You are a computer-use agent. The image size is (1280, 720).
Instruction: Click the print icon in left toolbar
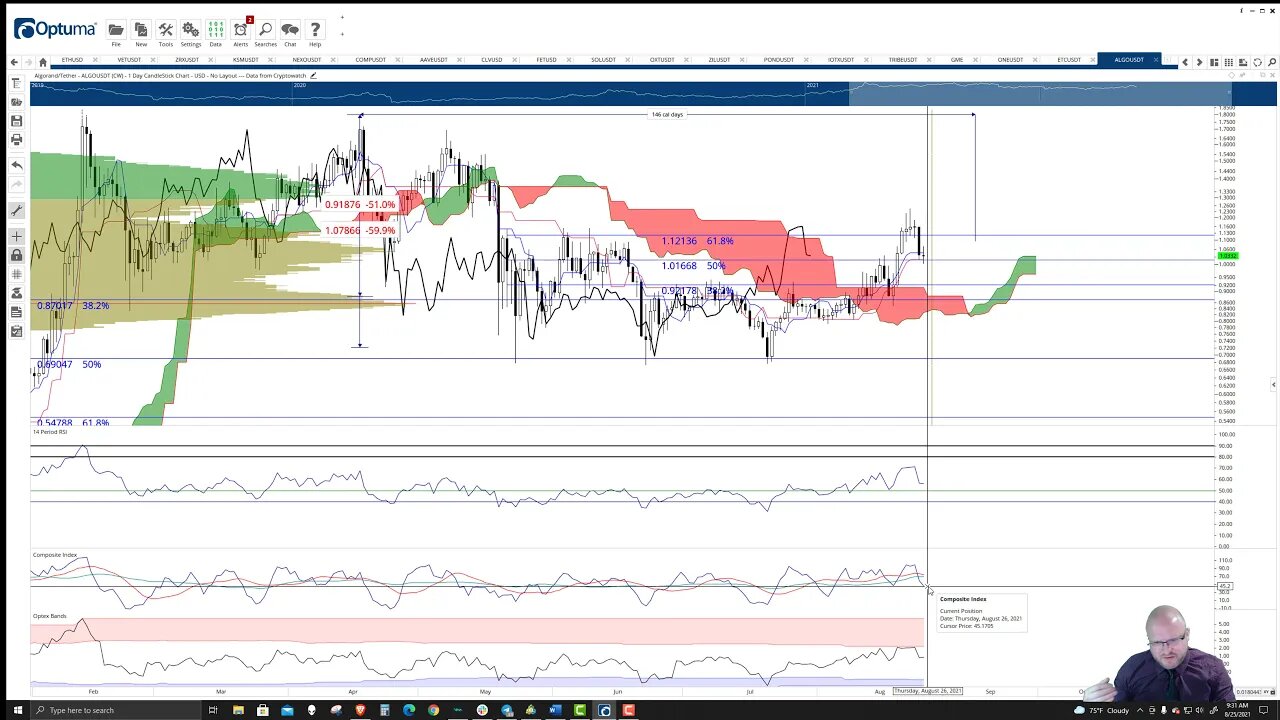pos(16,140)
